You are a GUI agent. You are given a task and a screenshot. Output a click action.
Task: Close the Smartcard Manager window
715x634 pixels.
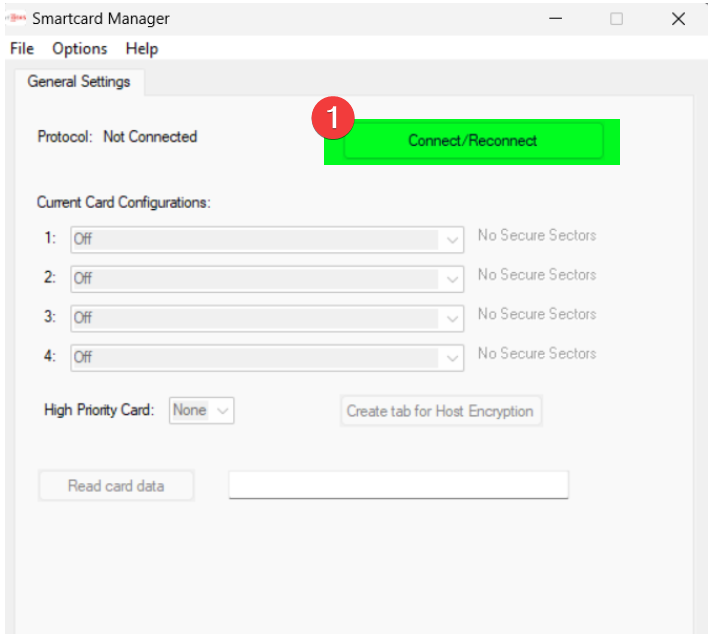(x=679, y=19)
